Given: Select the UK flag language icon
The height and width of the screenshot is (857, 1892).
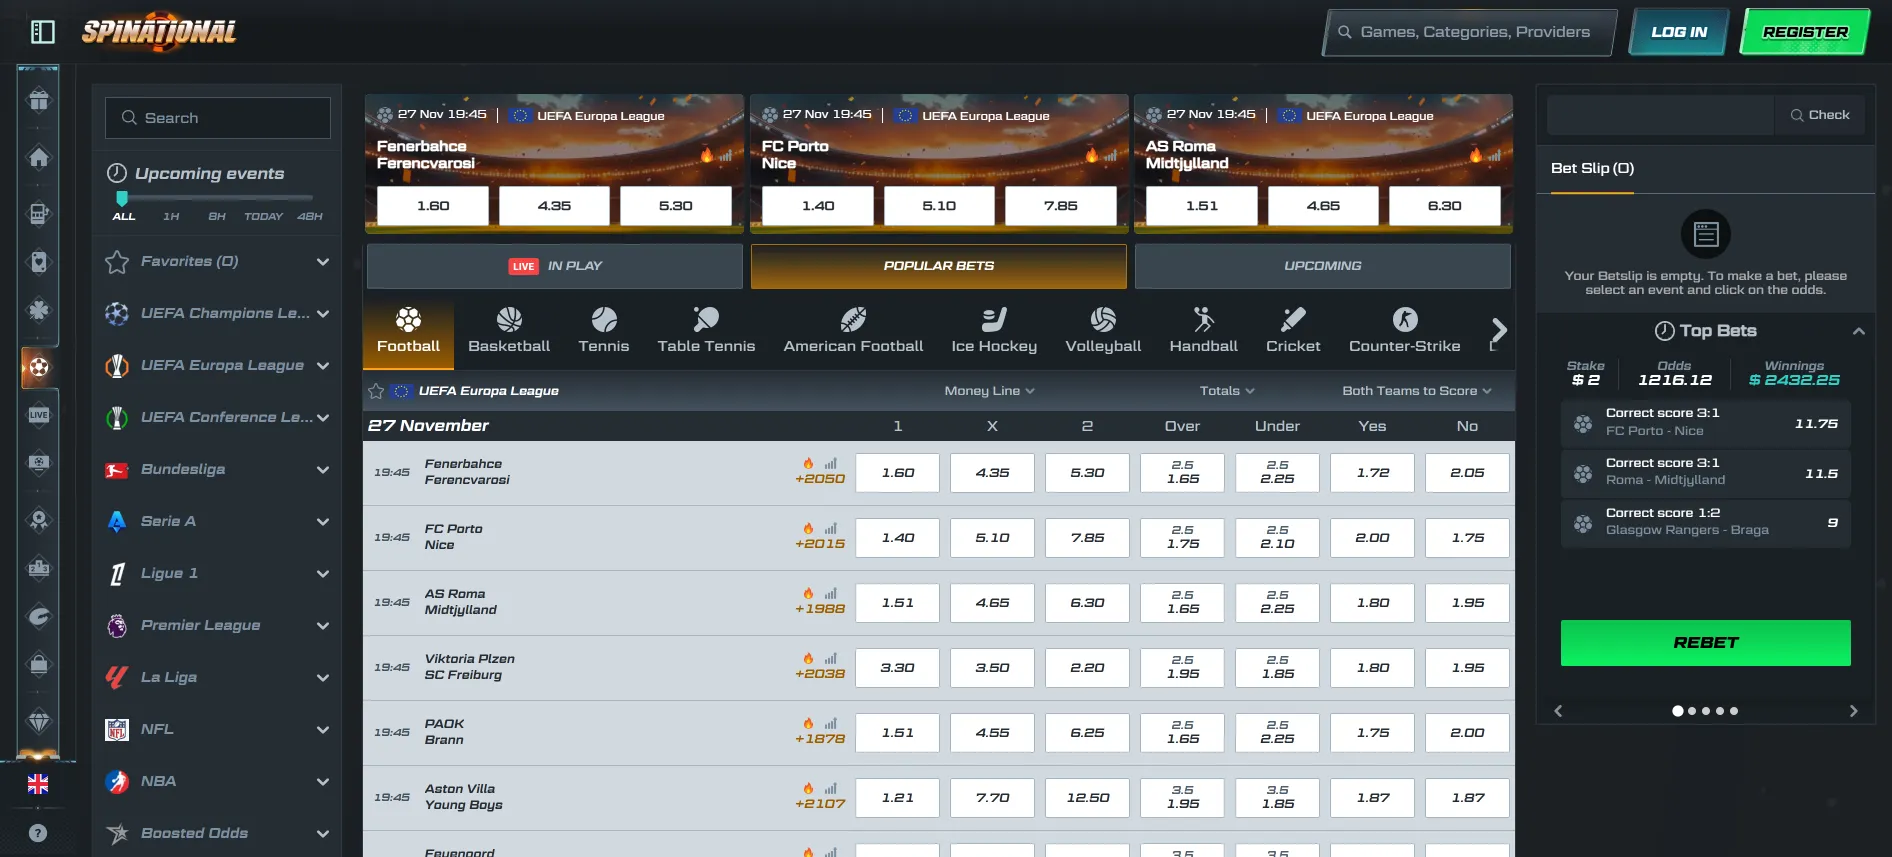Looking at the screenshot, I should click(x=38, y=784).
